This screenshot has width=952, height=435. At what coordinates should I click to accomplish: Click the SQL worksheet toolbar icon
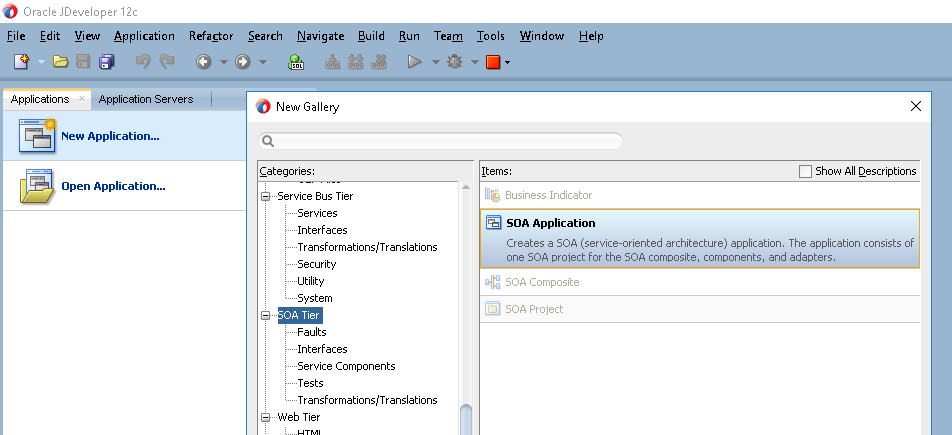(296, 61)
